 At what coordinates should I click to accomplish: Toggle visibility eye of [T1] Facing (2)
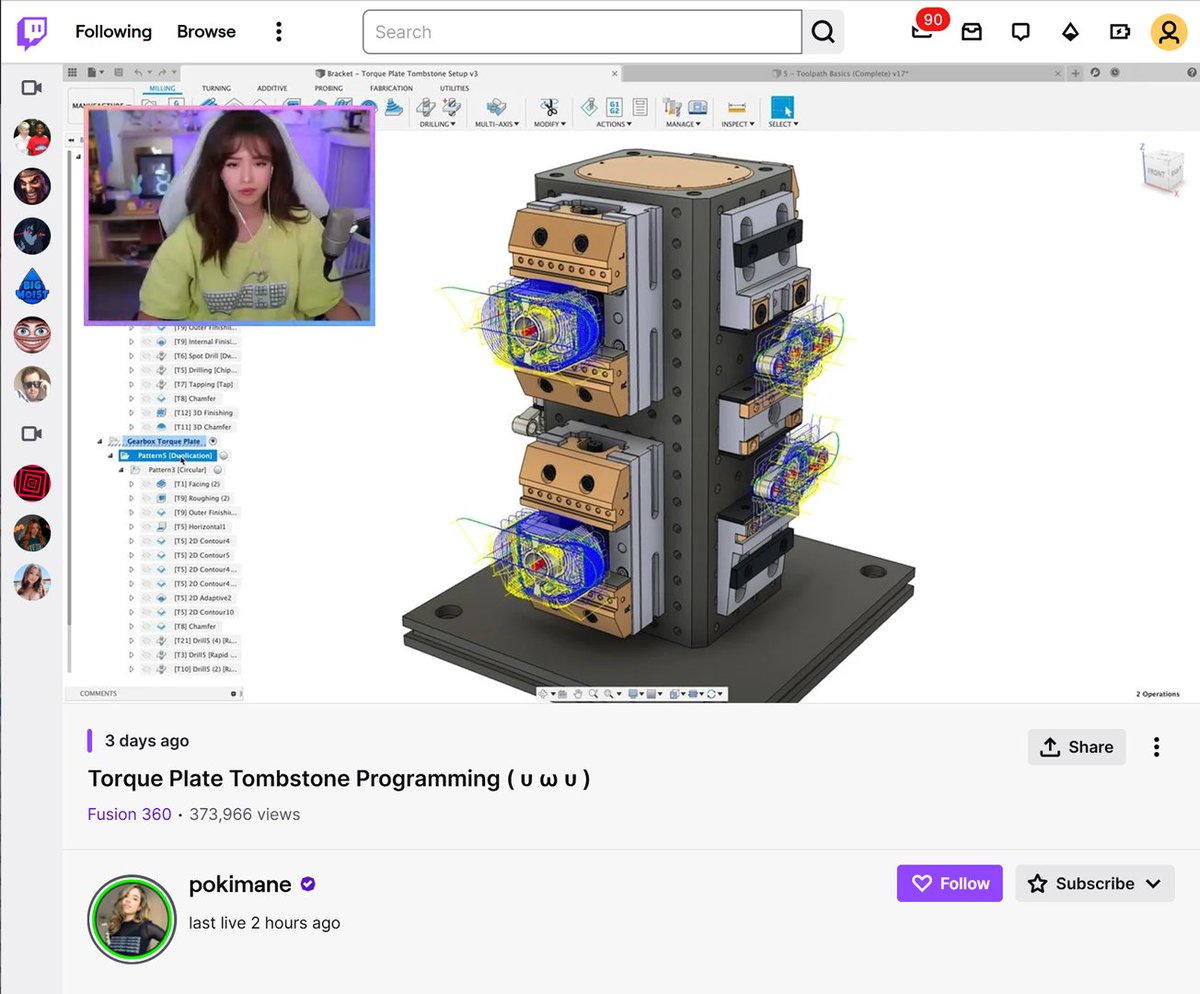point(146,484)
